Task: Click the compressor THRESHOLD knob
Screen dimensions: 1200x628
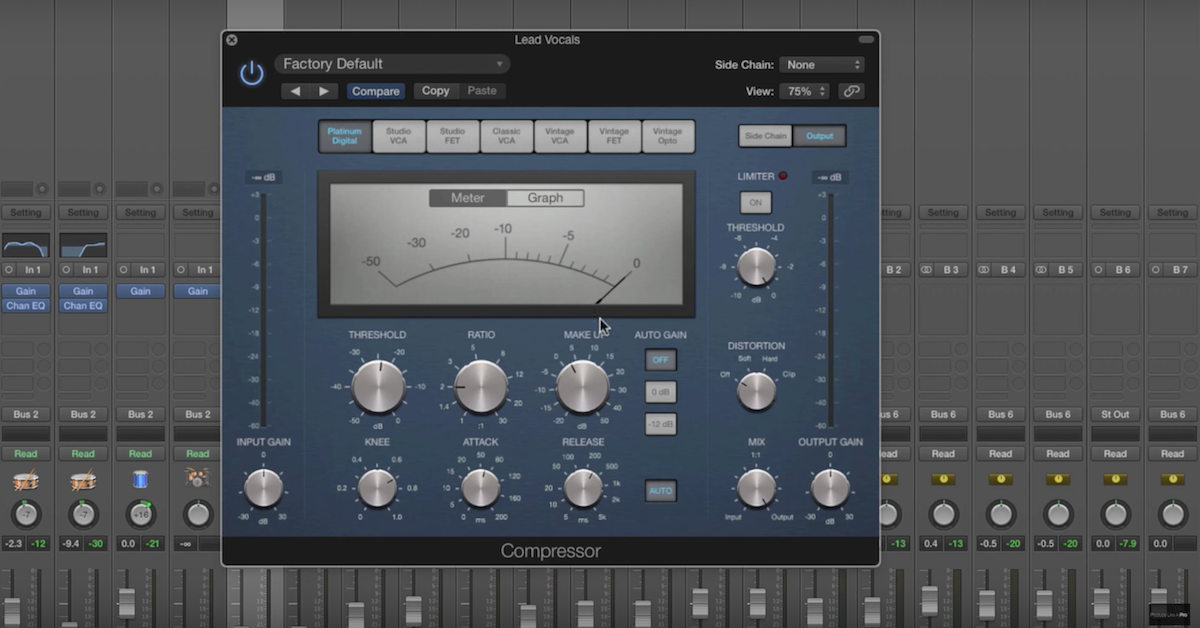Action: coord(378,387)
